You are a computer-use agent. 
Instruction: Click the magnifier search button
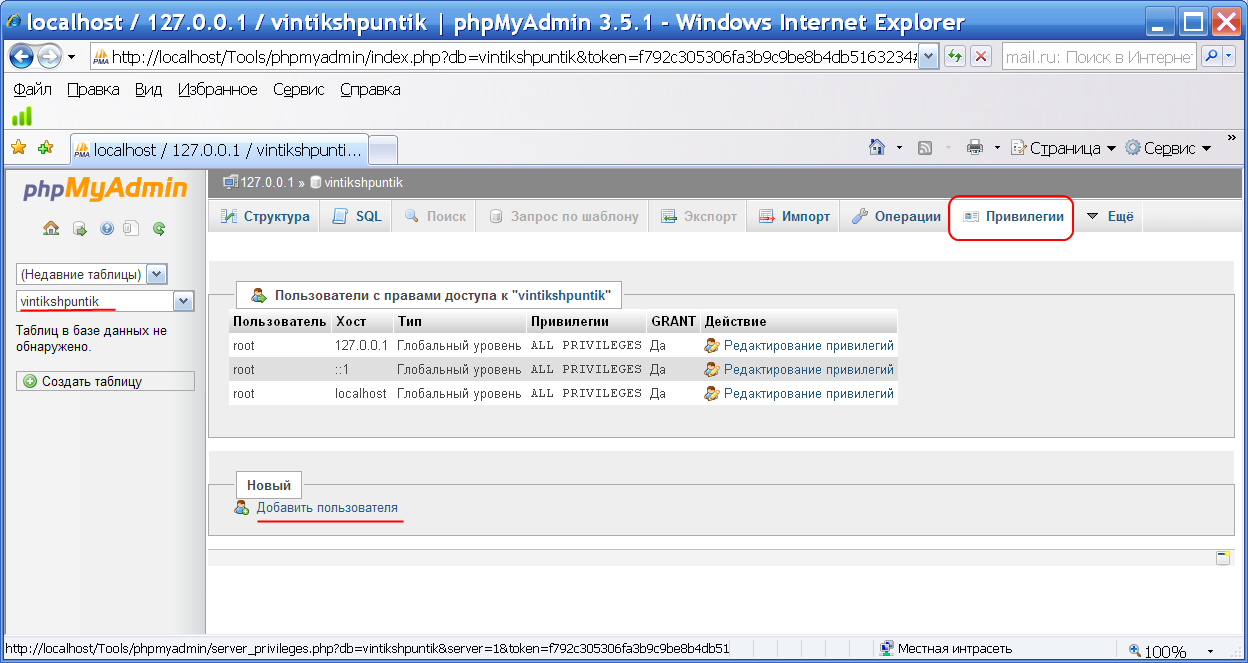[x=1210, y=57]
